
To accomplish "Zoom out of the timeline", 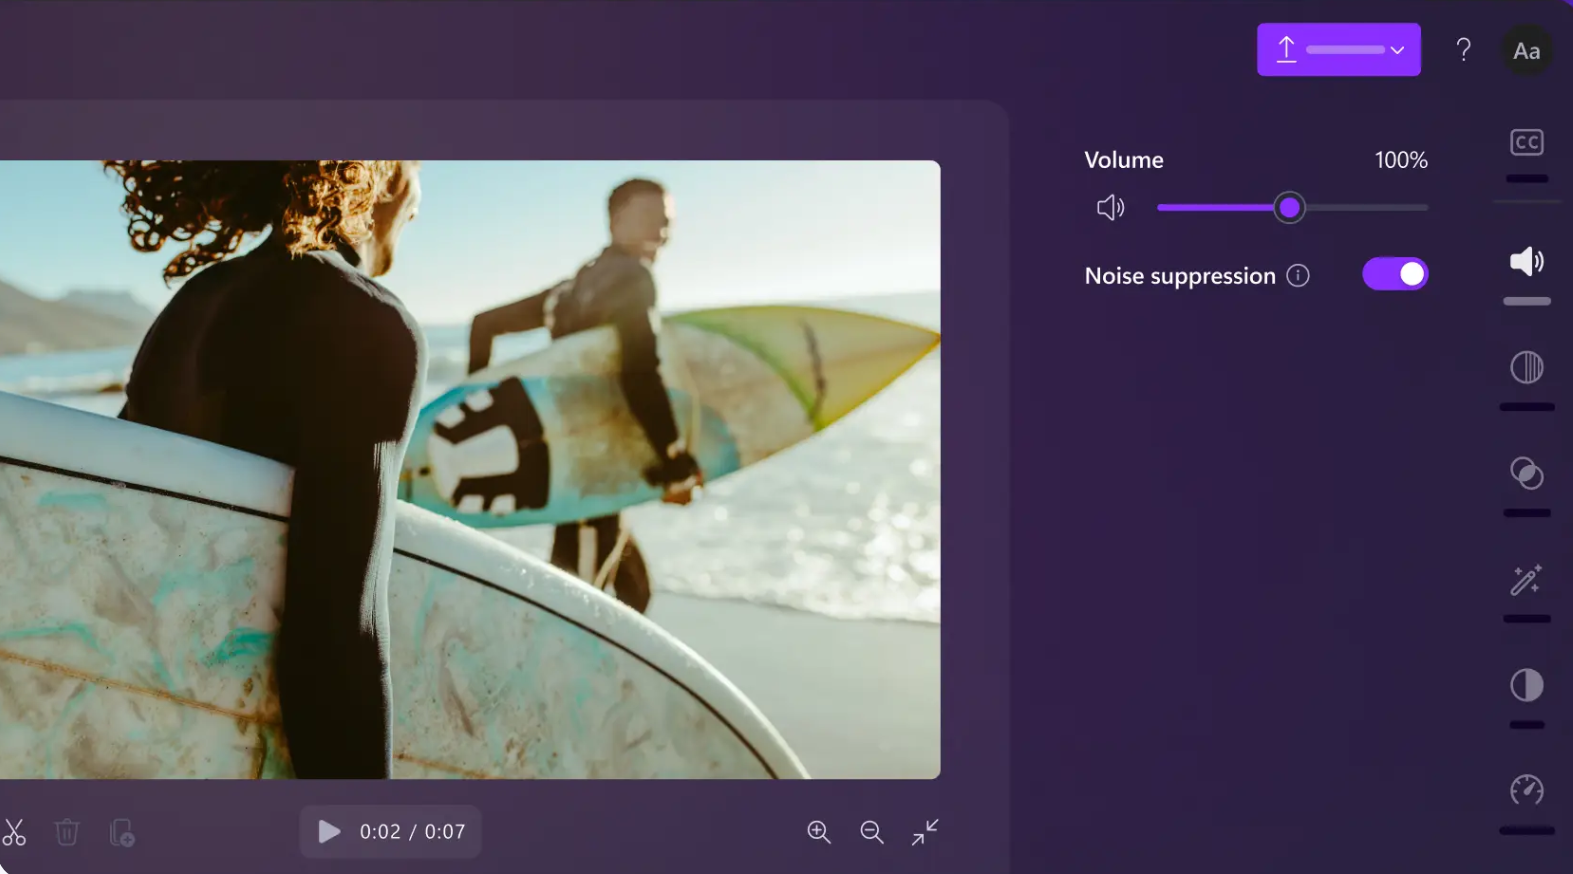I will point(872,832).
